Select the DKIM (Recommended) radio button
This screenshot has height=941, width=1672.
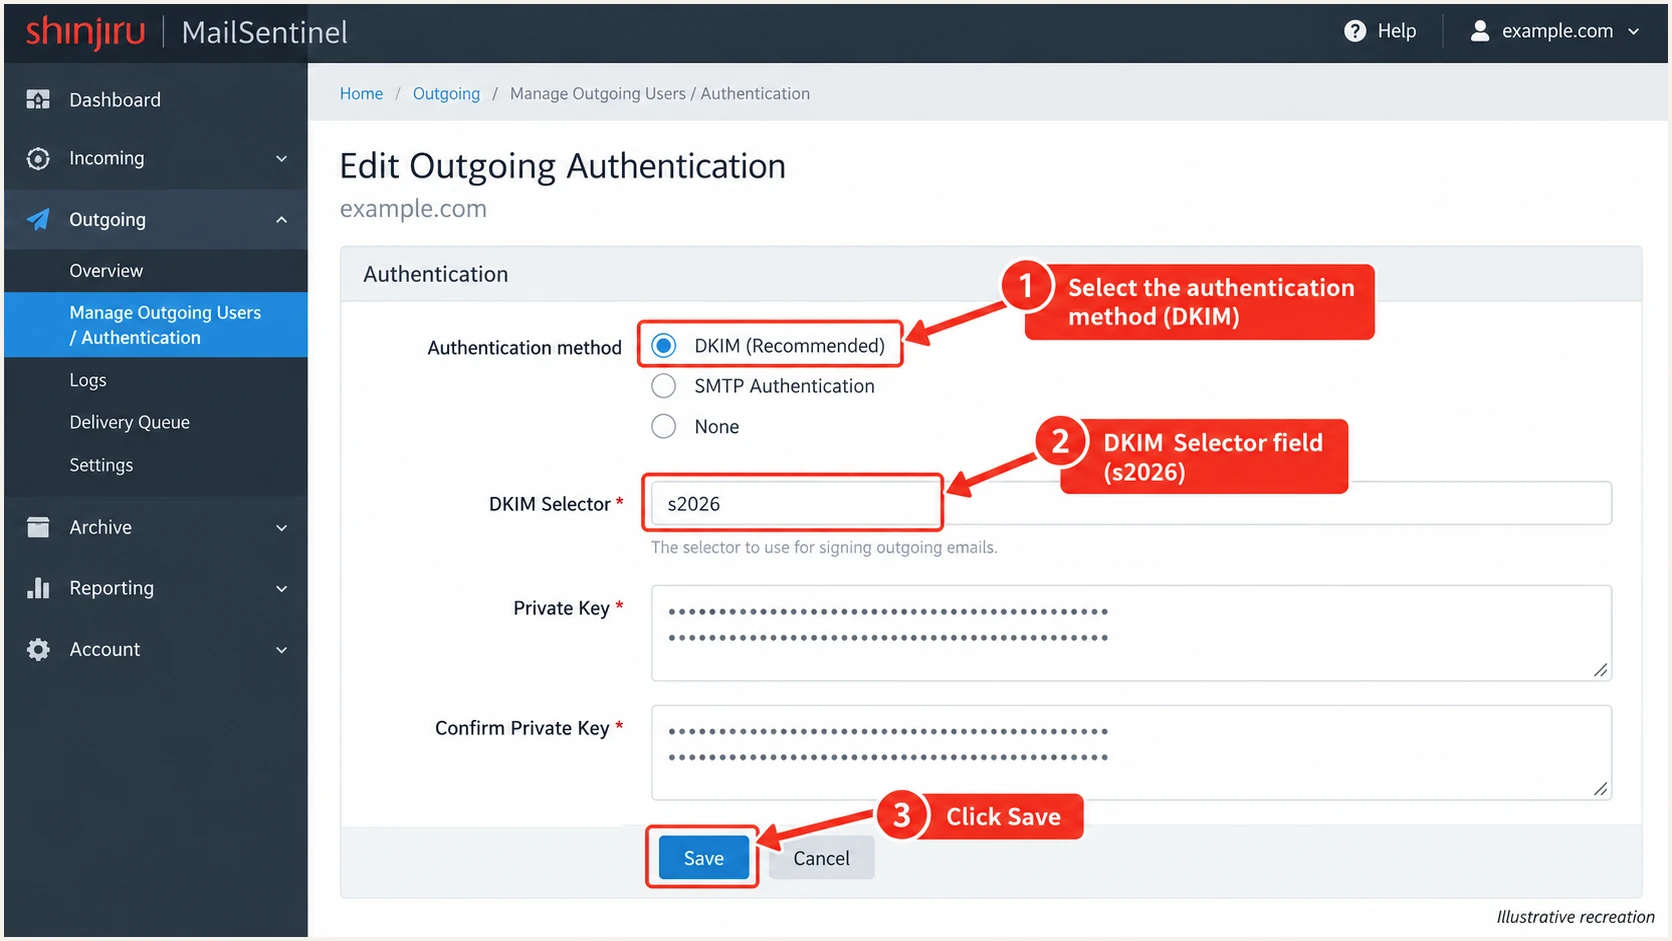click(x=663, y=345)
